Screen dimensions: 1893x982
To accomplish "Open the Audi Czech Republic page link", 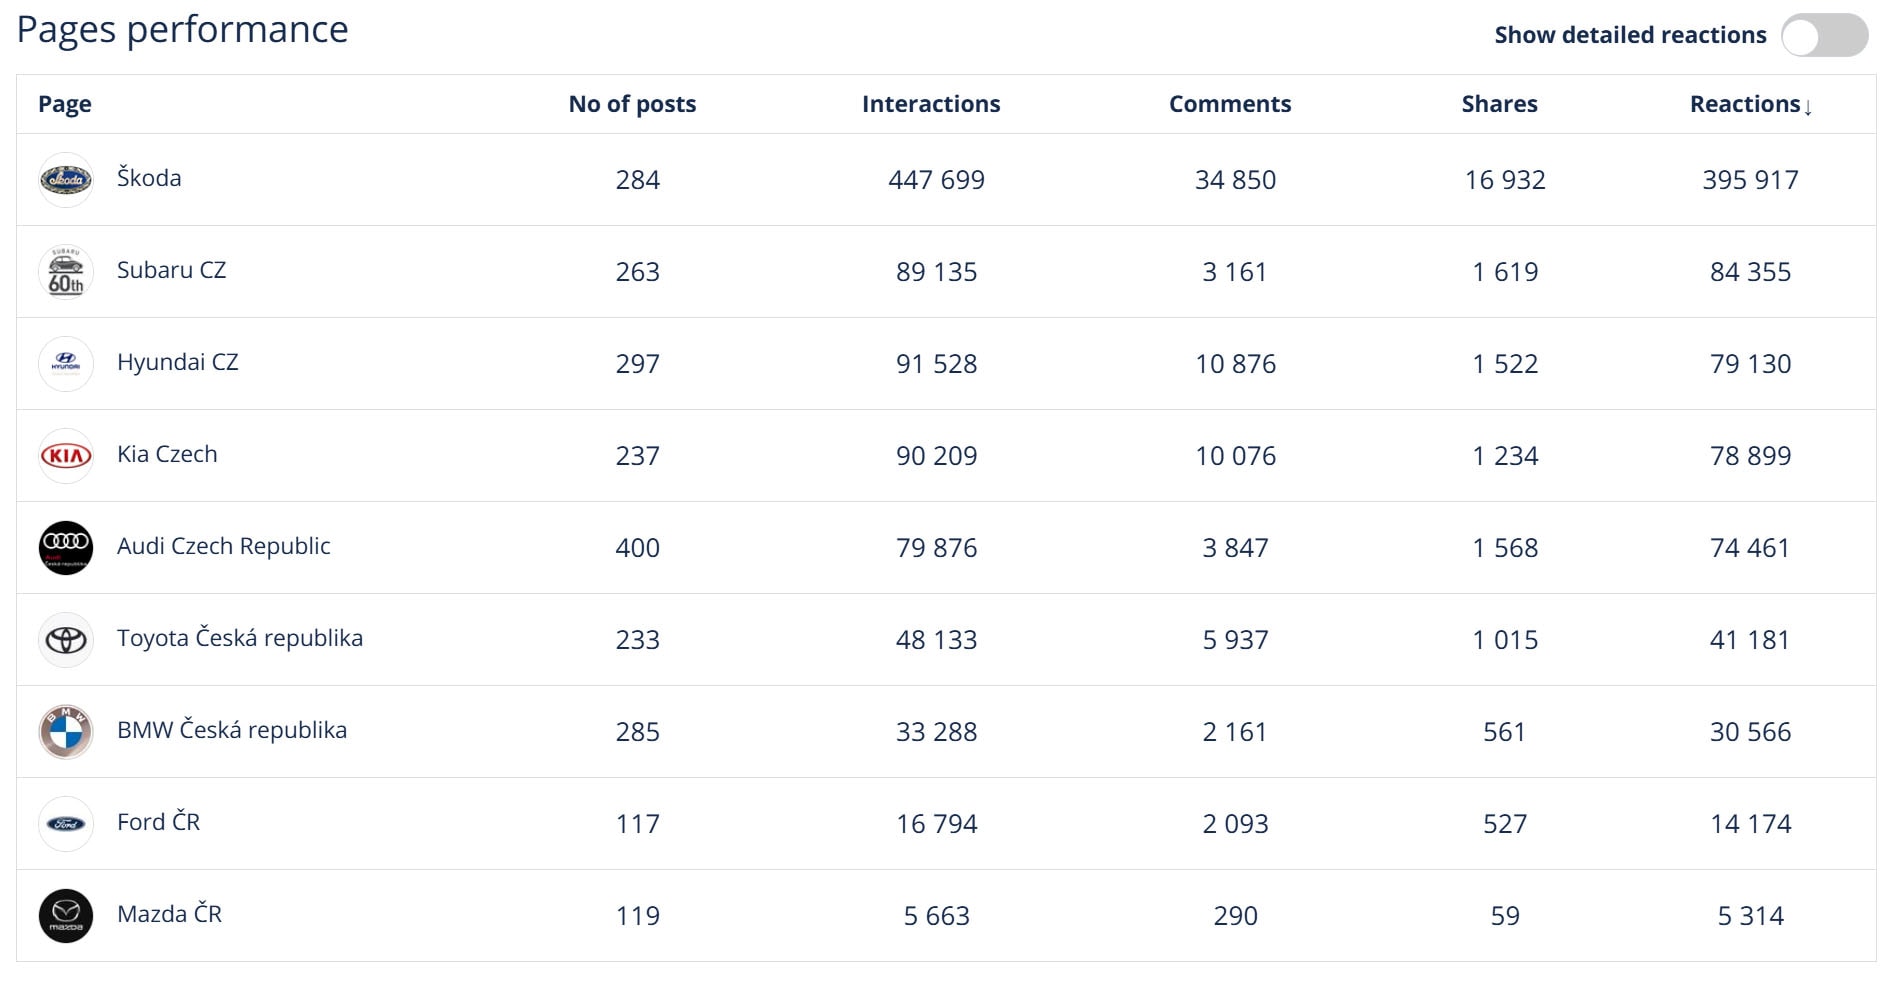I will click(223, 546).
